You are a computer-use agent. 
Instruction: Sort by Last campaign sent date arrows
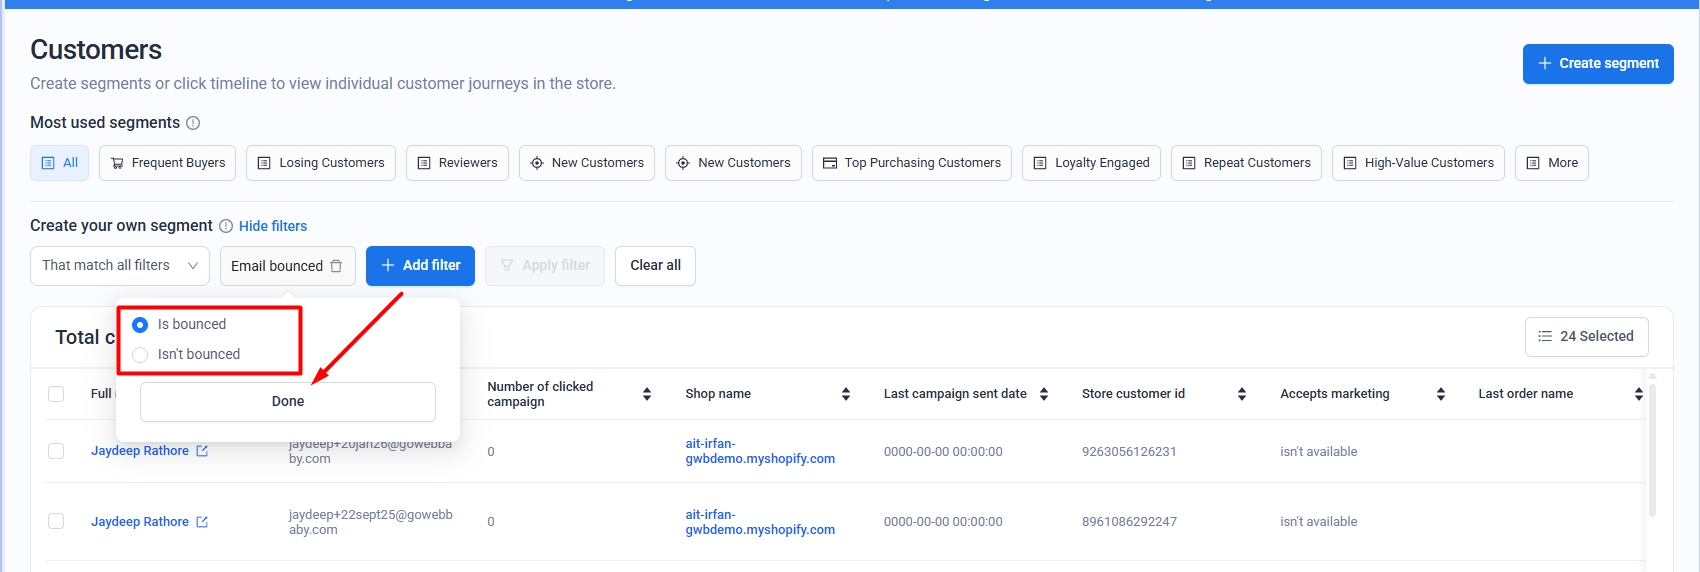coord(1044,394)
